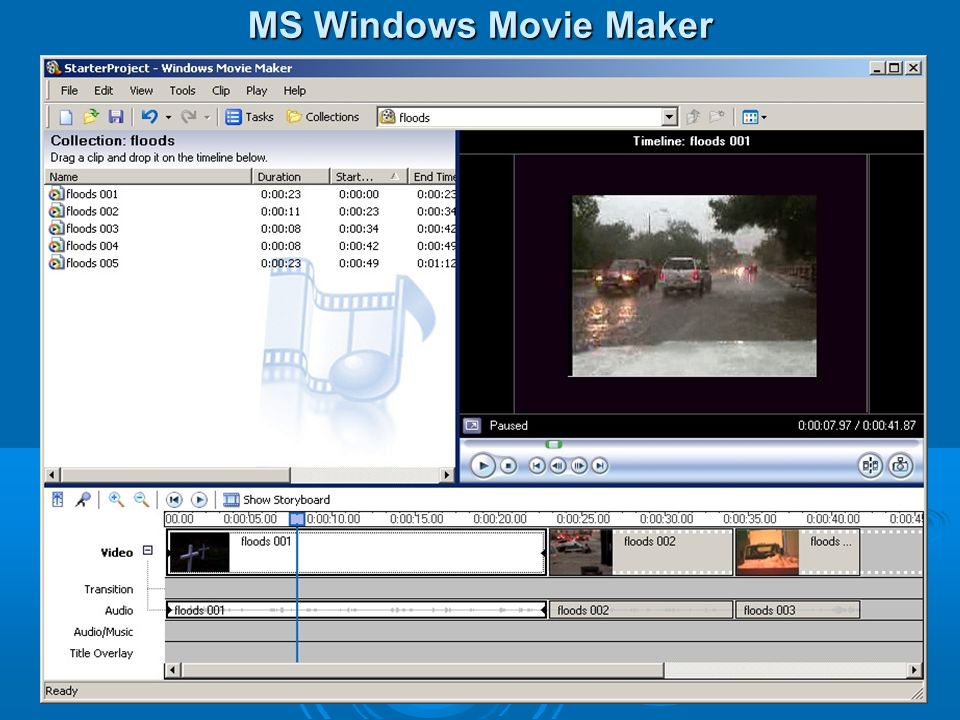Screen dimensions: 960x720
Task: Switch to the Show Storyboard view
Action: pyautogui.click(x=277, y=500)
